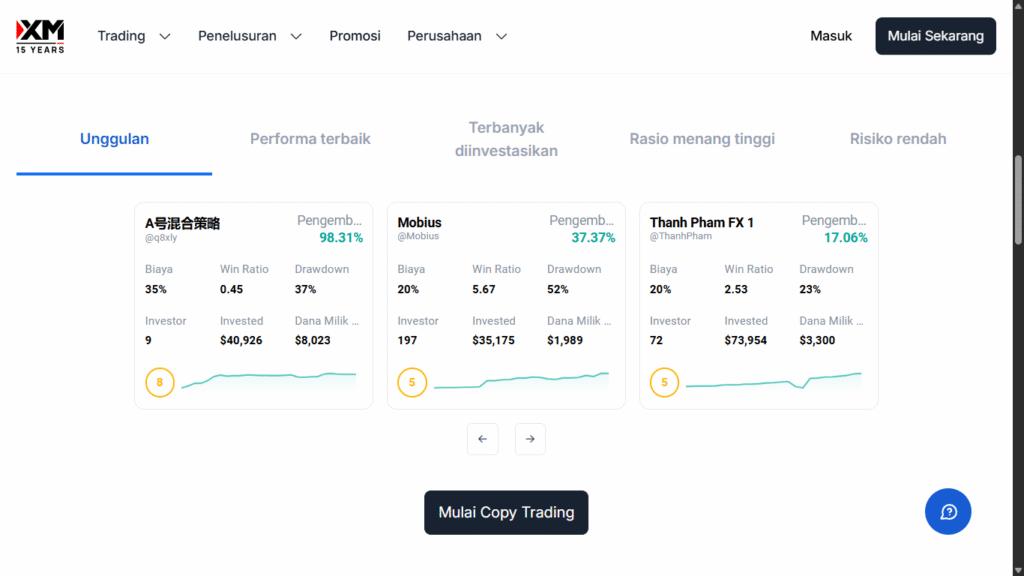Image resolution: width=1024 pixels, height=576 pixels.
Task: Click the Mulai Sekarang button
Action: [x=935, y=36]
